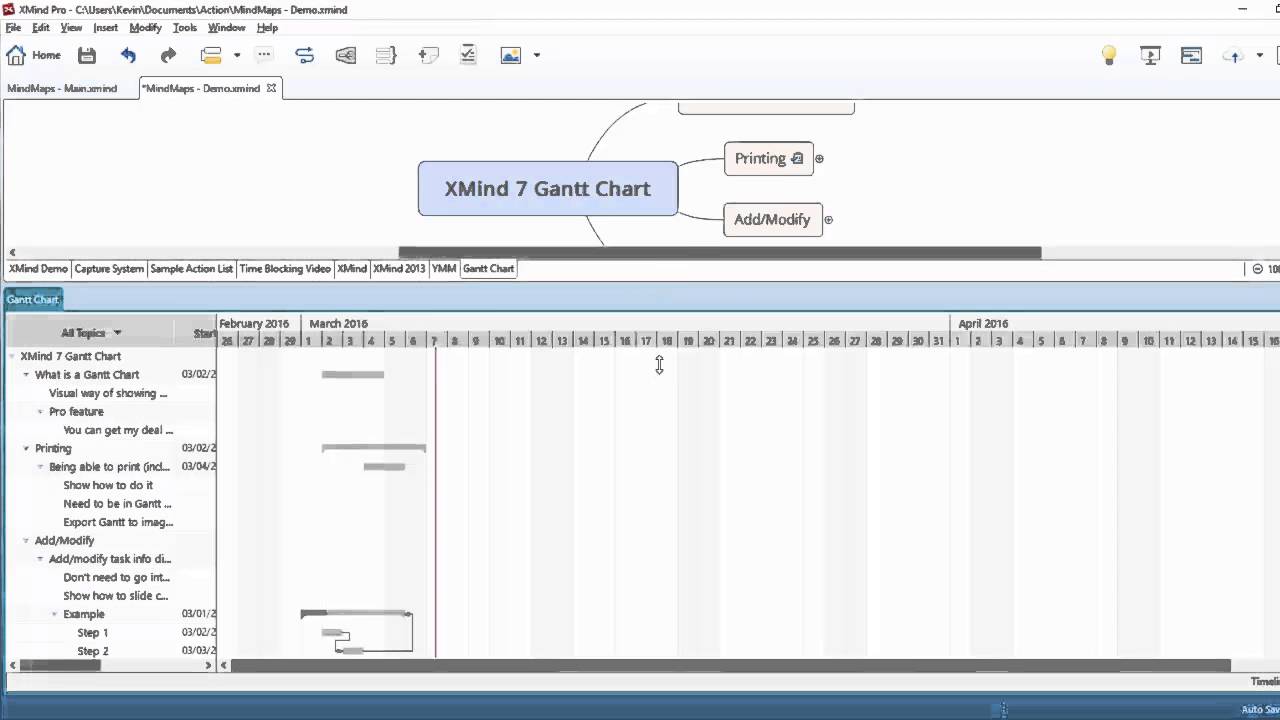
Task: Collapse the XMind 7 Gantt Chart tree root
Action: click(x=12, y=356)
